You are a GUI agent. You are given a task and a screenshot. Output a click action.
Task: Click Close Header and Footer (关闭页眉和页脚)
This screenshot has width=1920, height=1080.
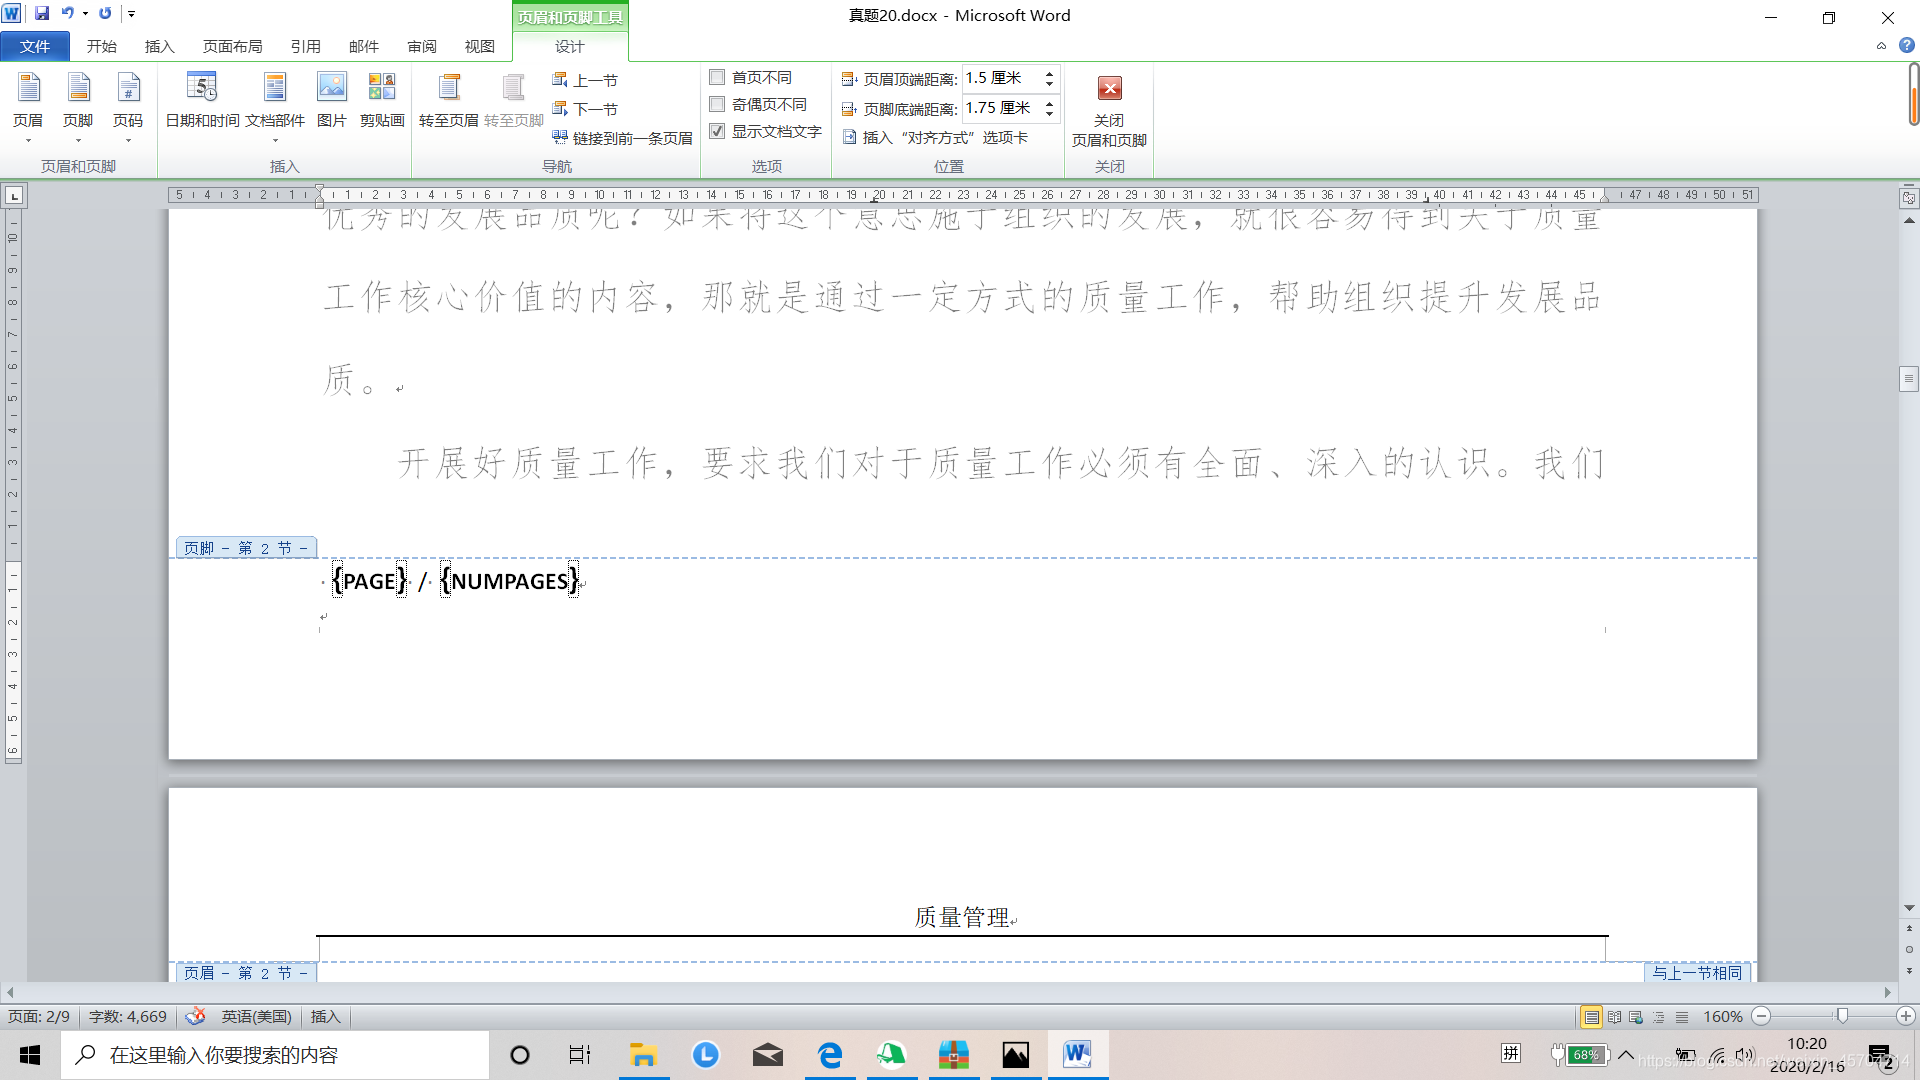tap(1109, 110)
